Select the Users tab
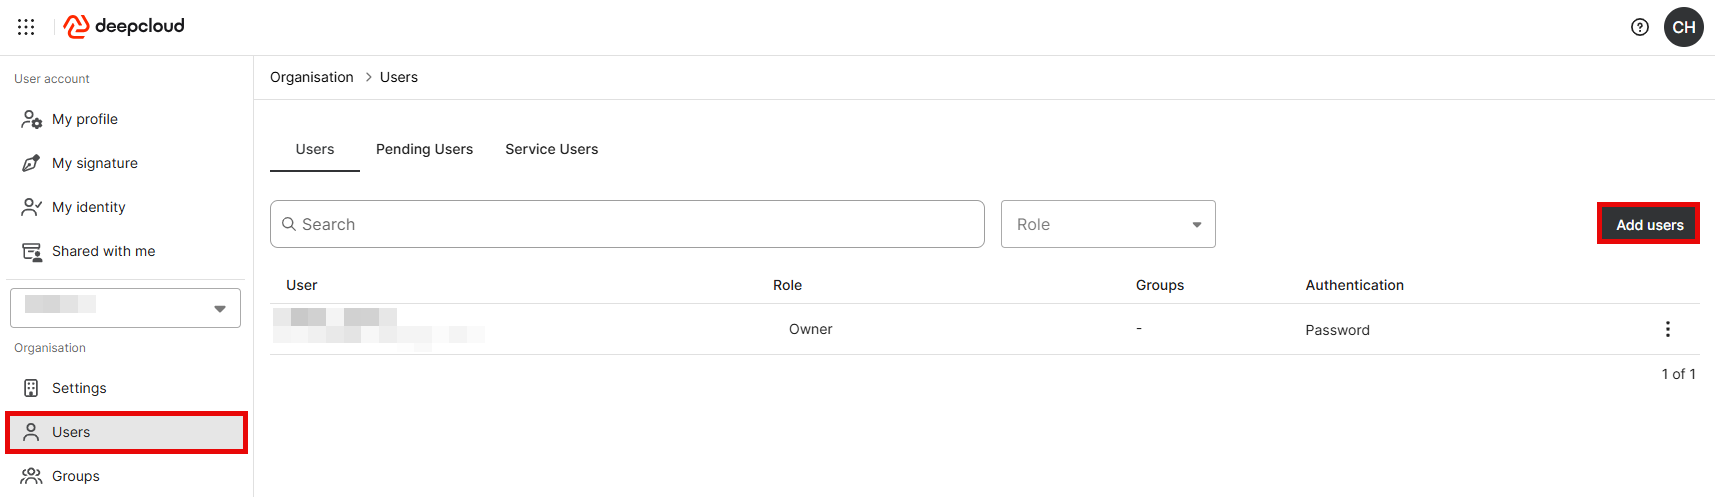This screenshot has height=497, width=1715. point(315,149)
